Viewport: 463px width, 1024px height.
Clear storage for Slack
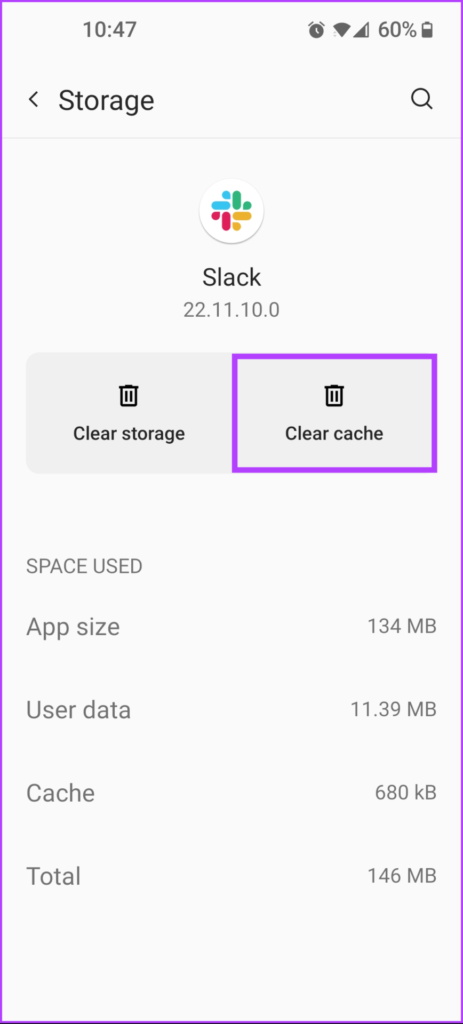129,413
